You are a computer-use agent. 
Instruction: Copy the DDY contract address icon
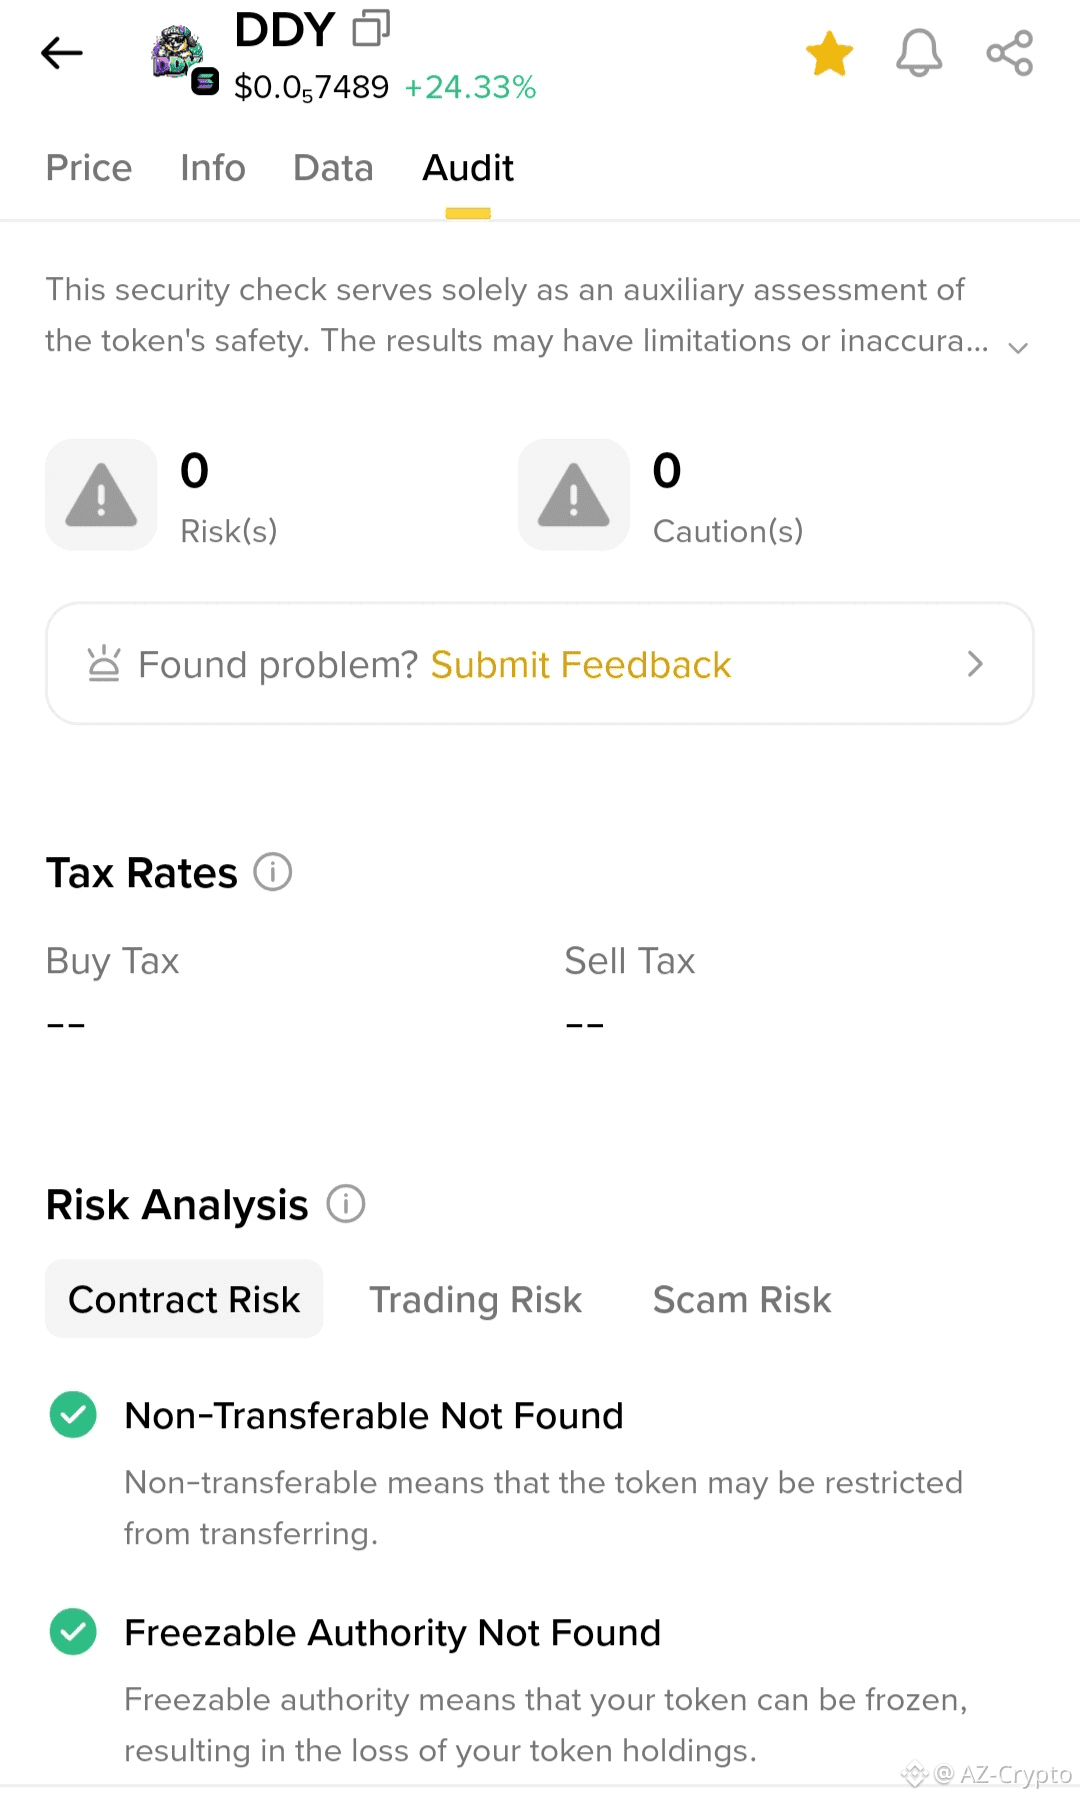[x=371, y=28]
